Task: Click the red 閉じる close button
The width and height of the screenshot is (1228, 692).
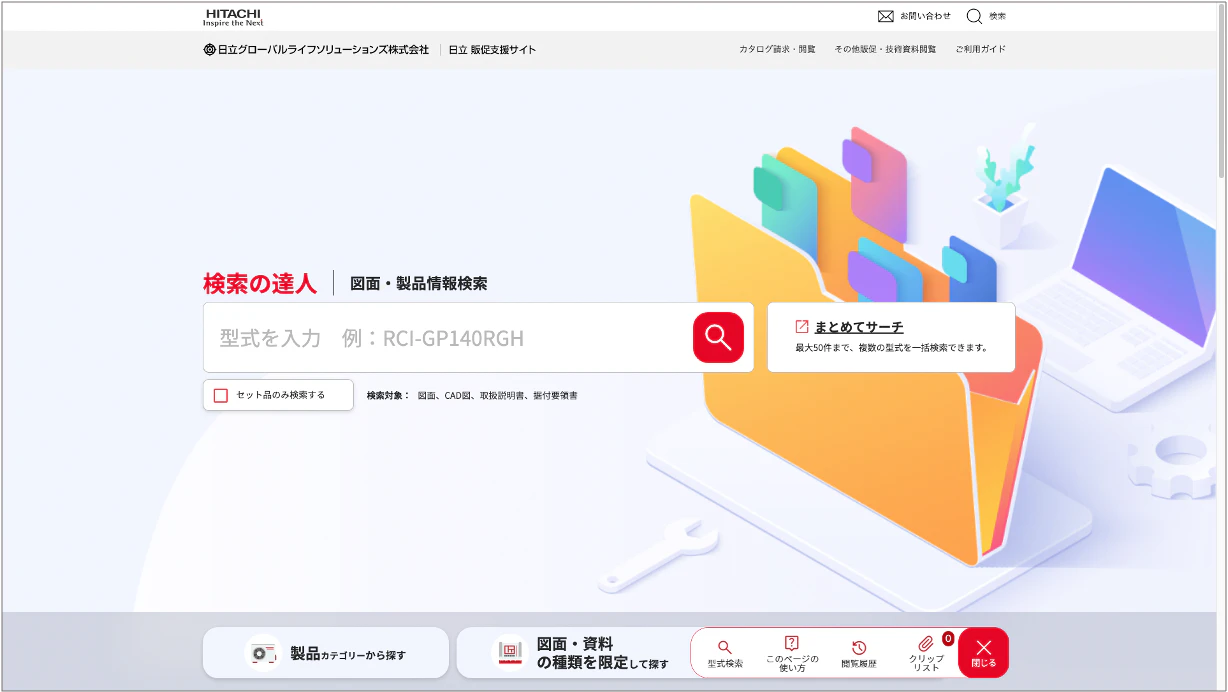Action: (x=983, y=653)
